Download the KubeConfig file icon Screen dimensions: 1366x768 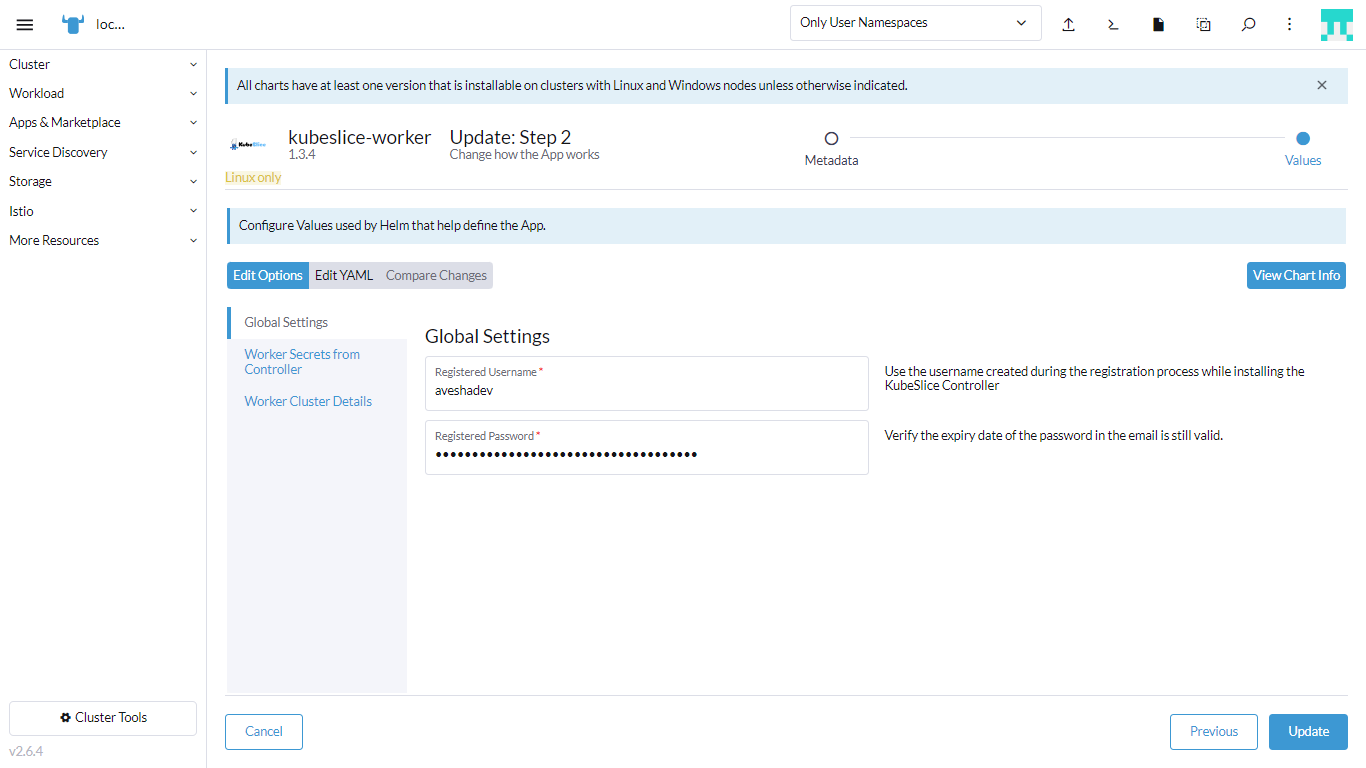coord(1158,24)
